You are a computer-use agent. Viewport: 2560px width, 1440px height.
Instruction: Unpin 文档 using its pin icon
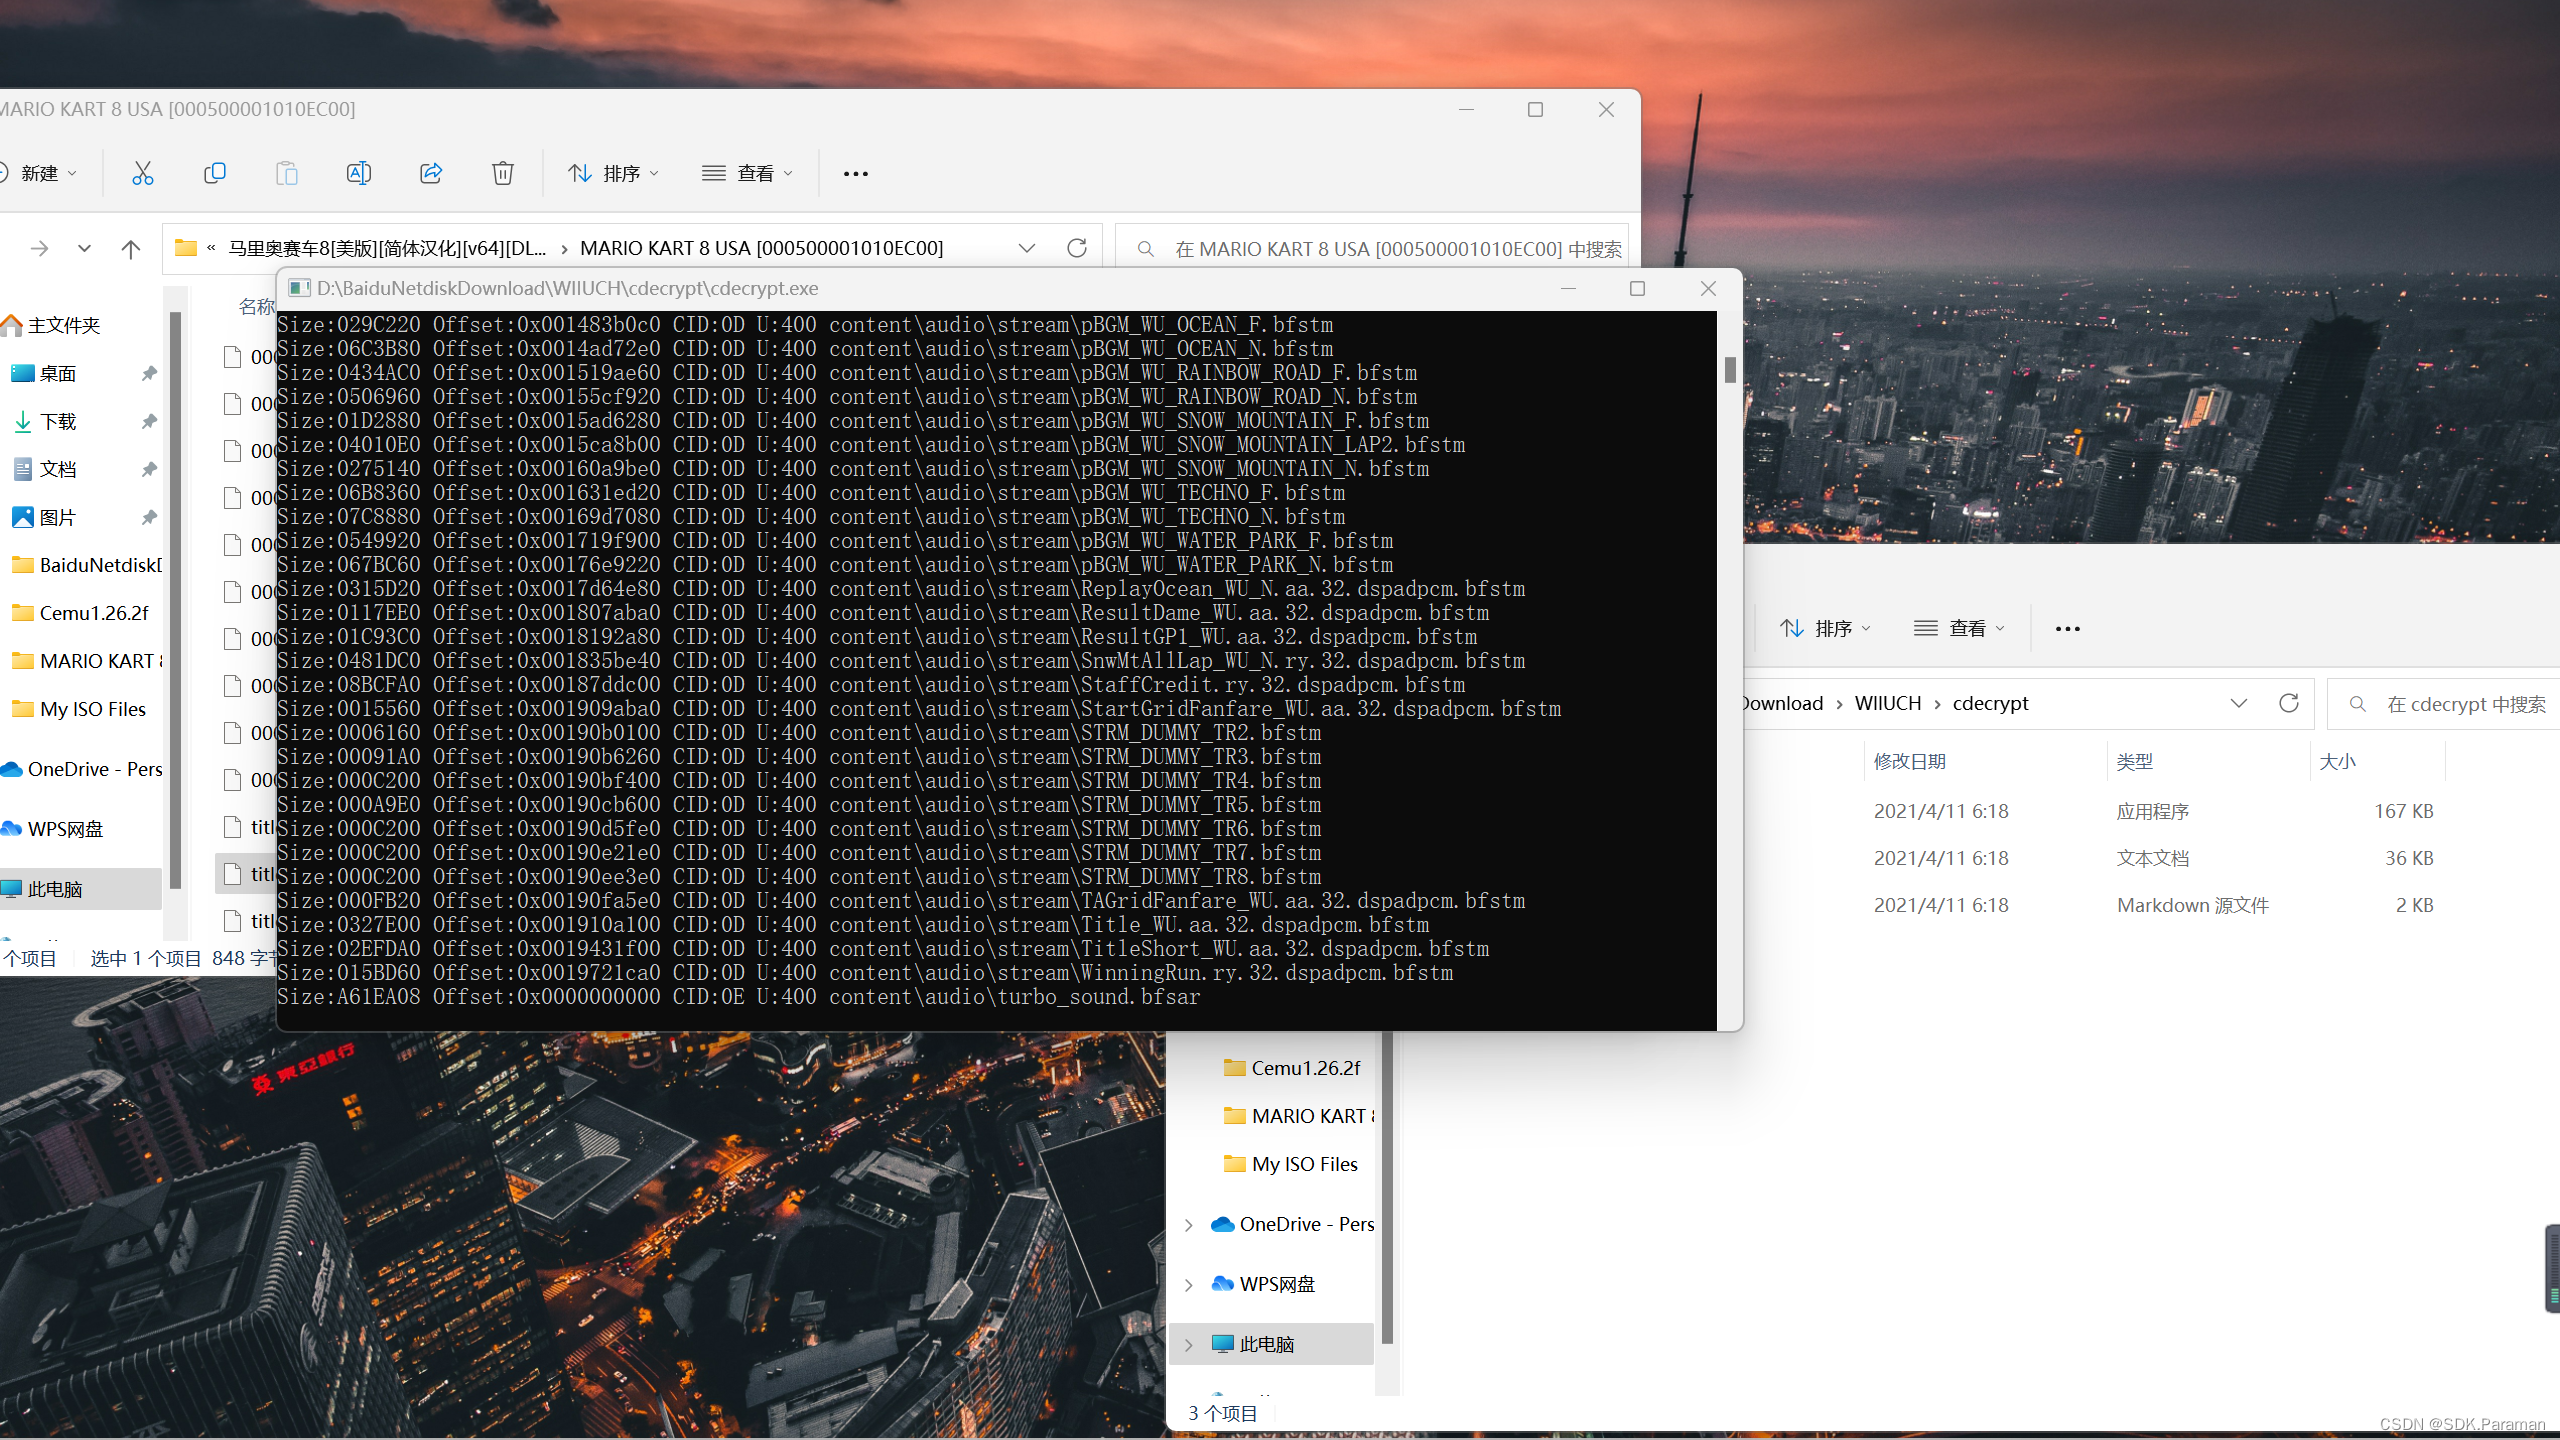click(149, 469)
